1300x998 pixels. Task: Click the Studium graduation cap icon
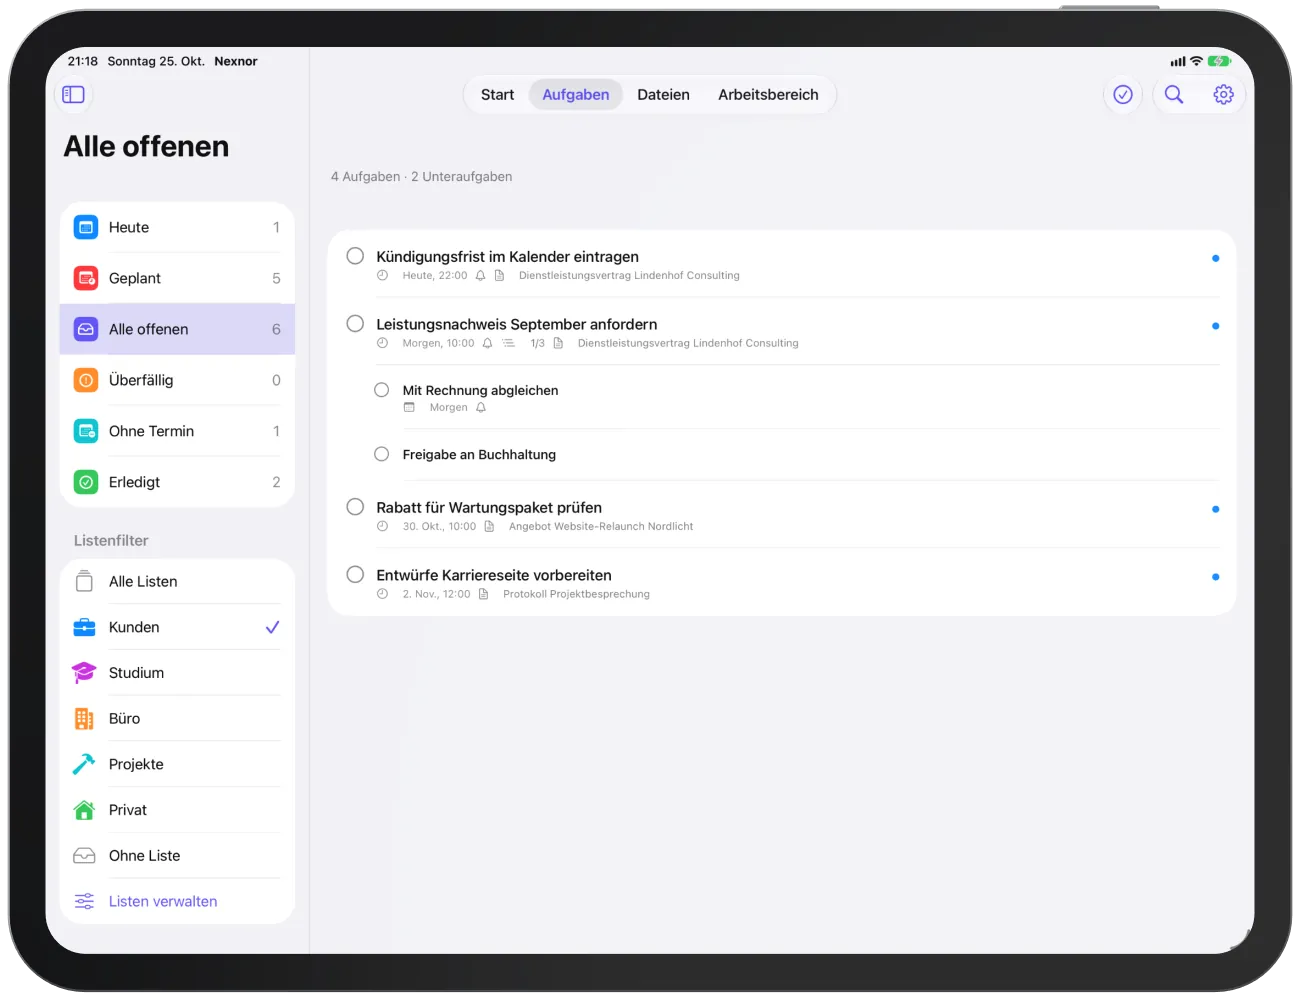[84, 673]
